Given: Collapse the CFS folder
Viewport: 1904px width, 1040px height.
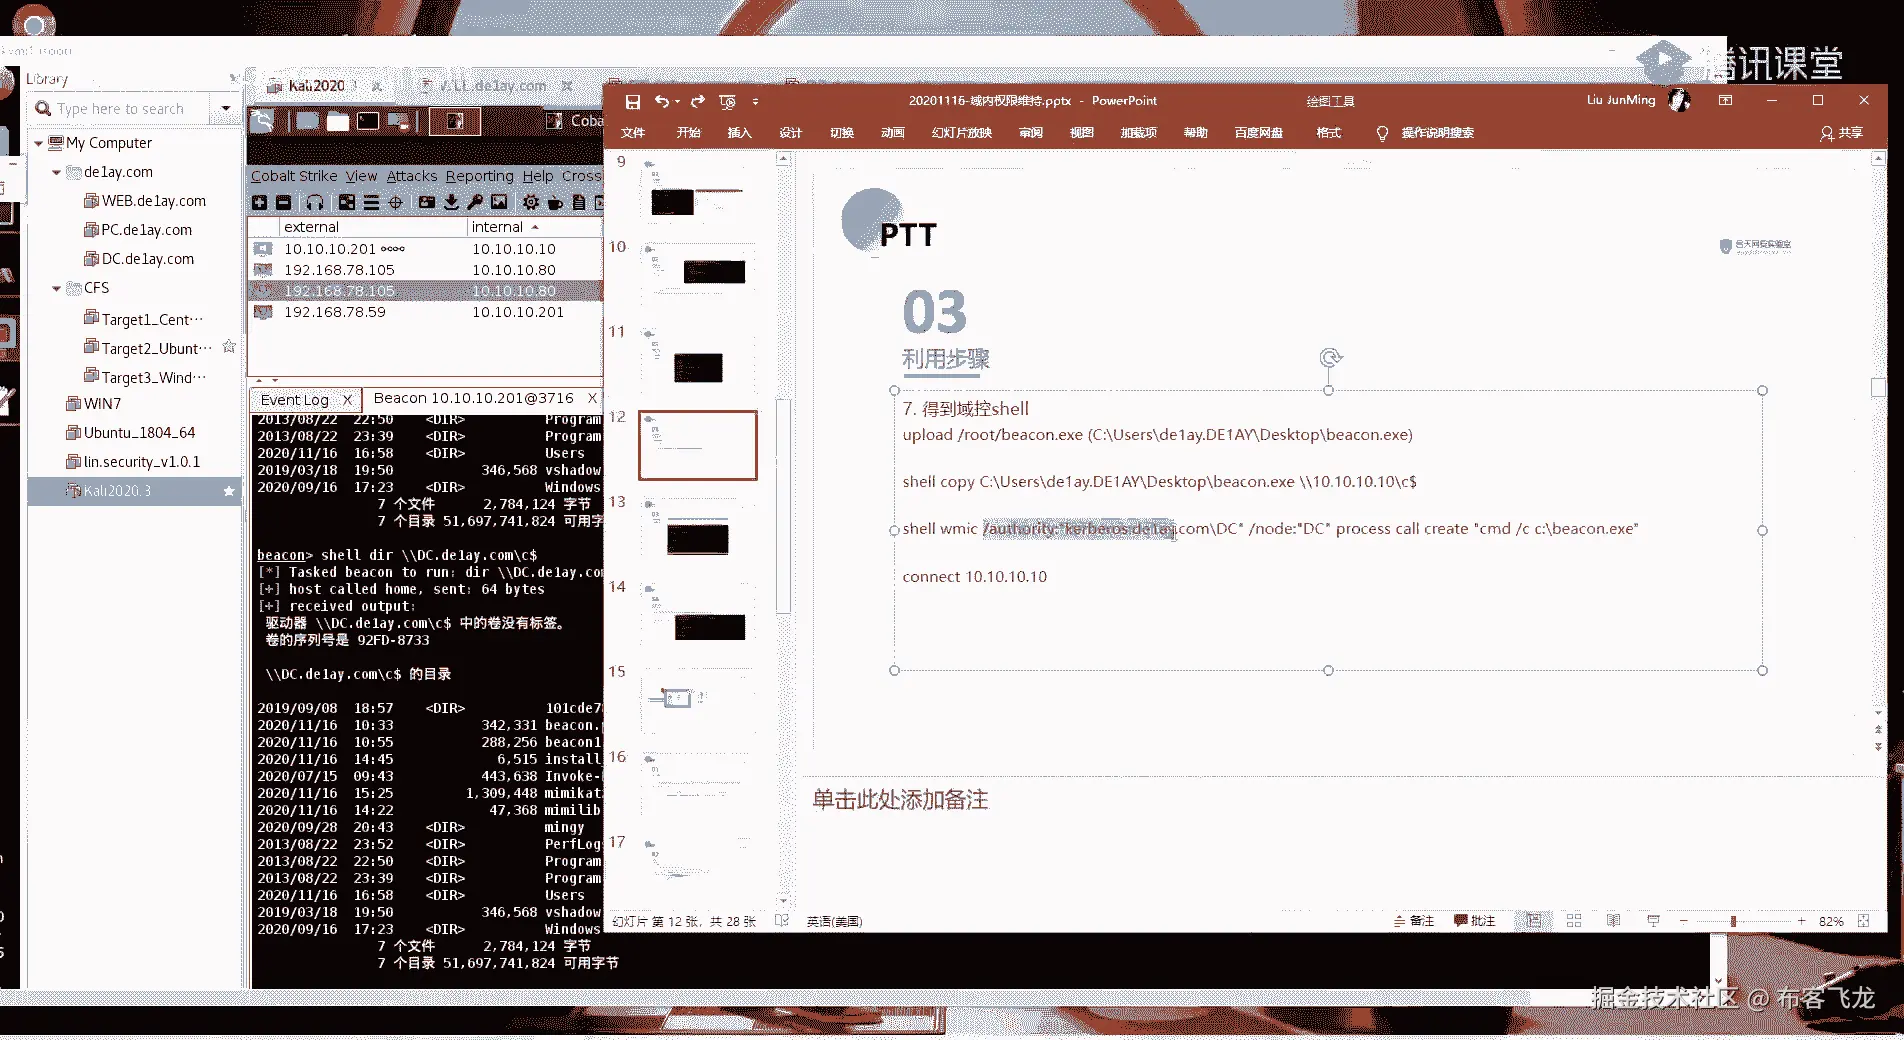Looking at the screenshot, I should click(x=56, y=288).
